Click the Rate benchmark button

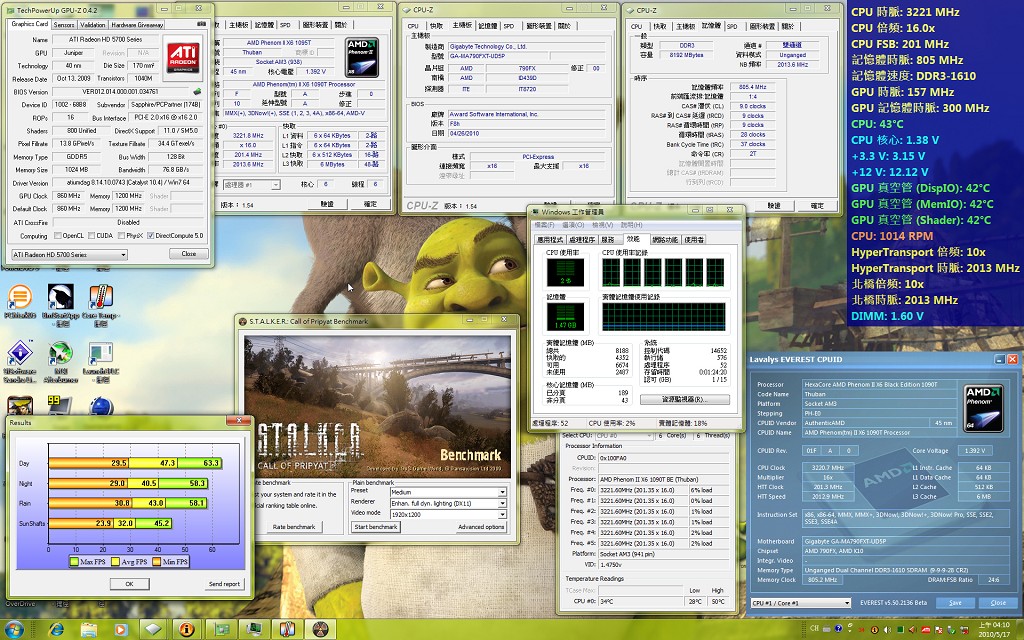pyautogui.click(x=294, y=527)
